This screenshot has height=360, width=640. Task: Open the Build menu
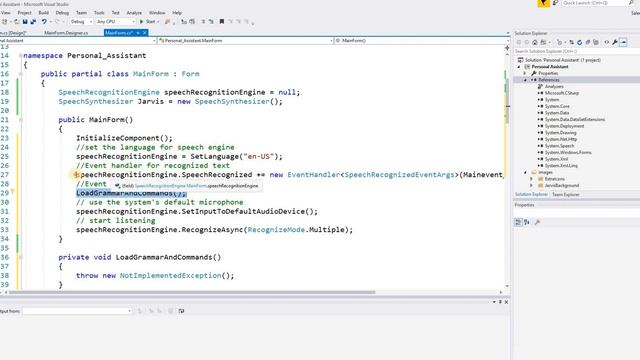(x=44, y=13)
